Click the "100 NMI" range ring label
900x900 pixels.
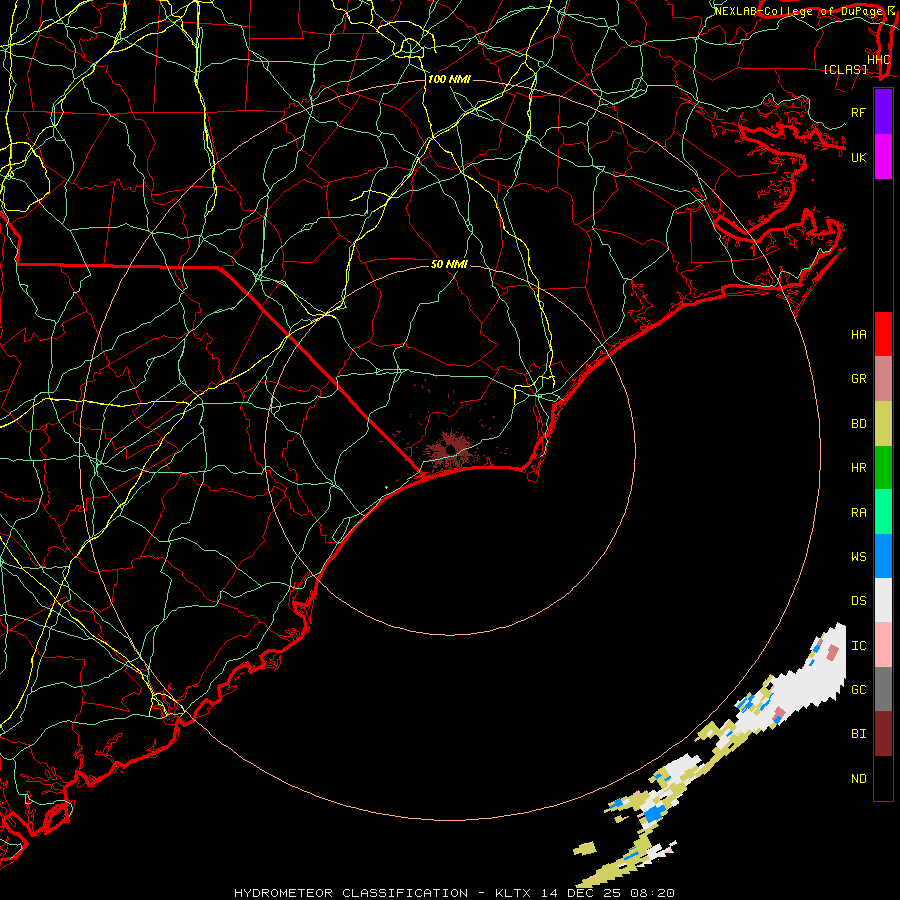(x=449, y=79)
